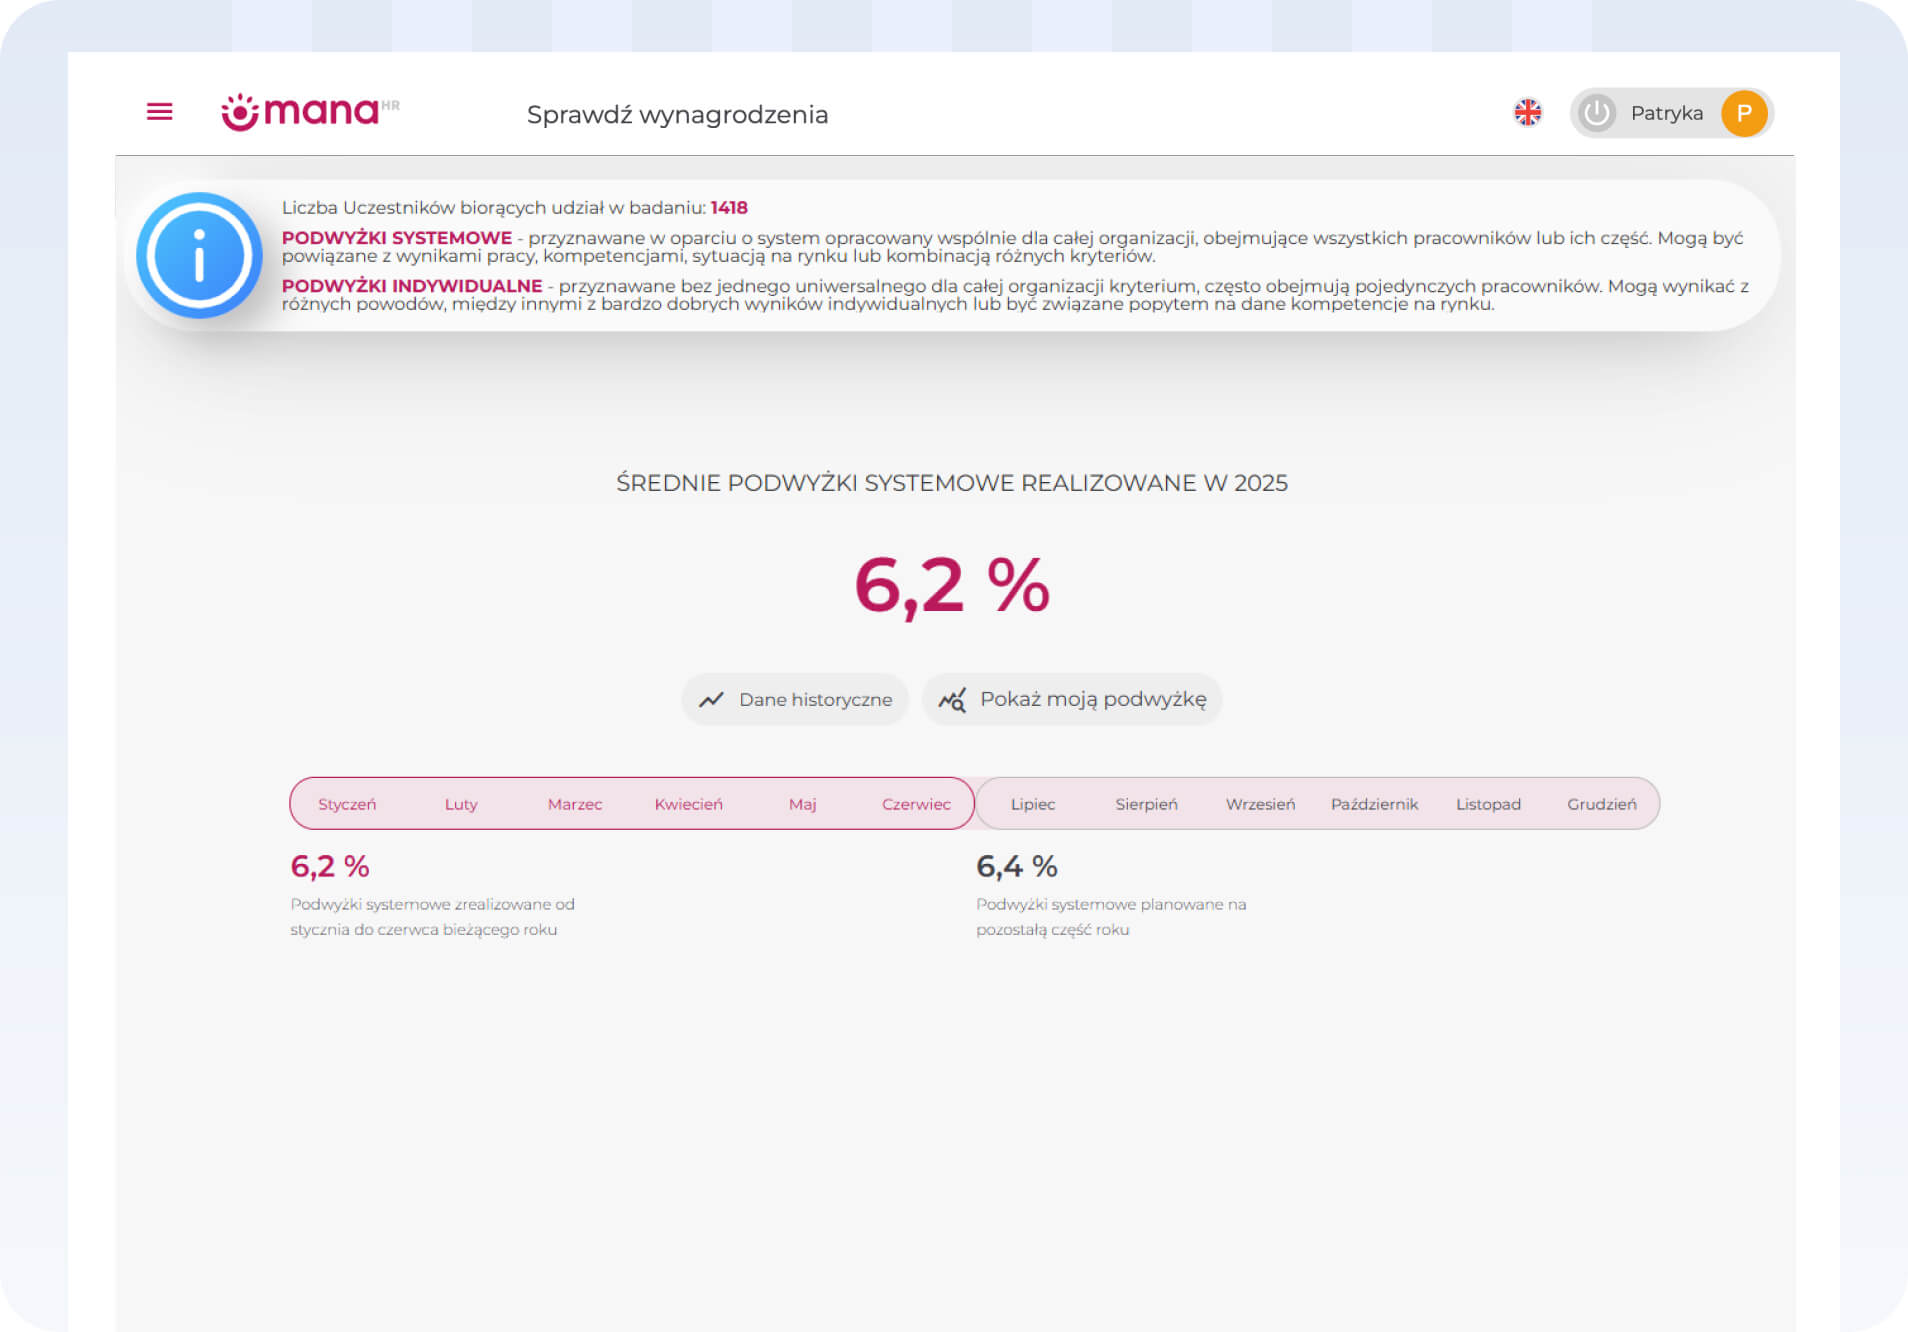Select Wrzesień month
This screenshot has width=1908, height=1332.
tap(1260, 804)
